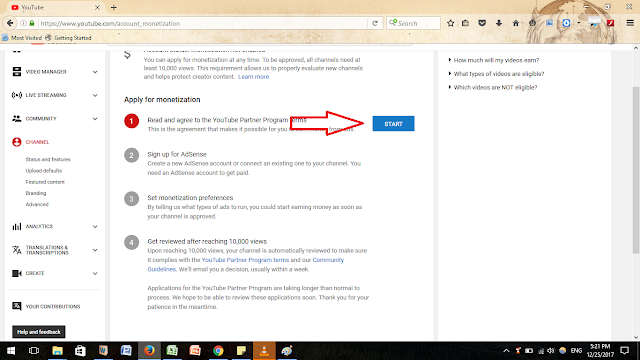Screen dimensions: 640x360
Task: Click the browser Search field
Action: click(x=413, y=23)
